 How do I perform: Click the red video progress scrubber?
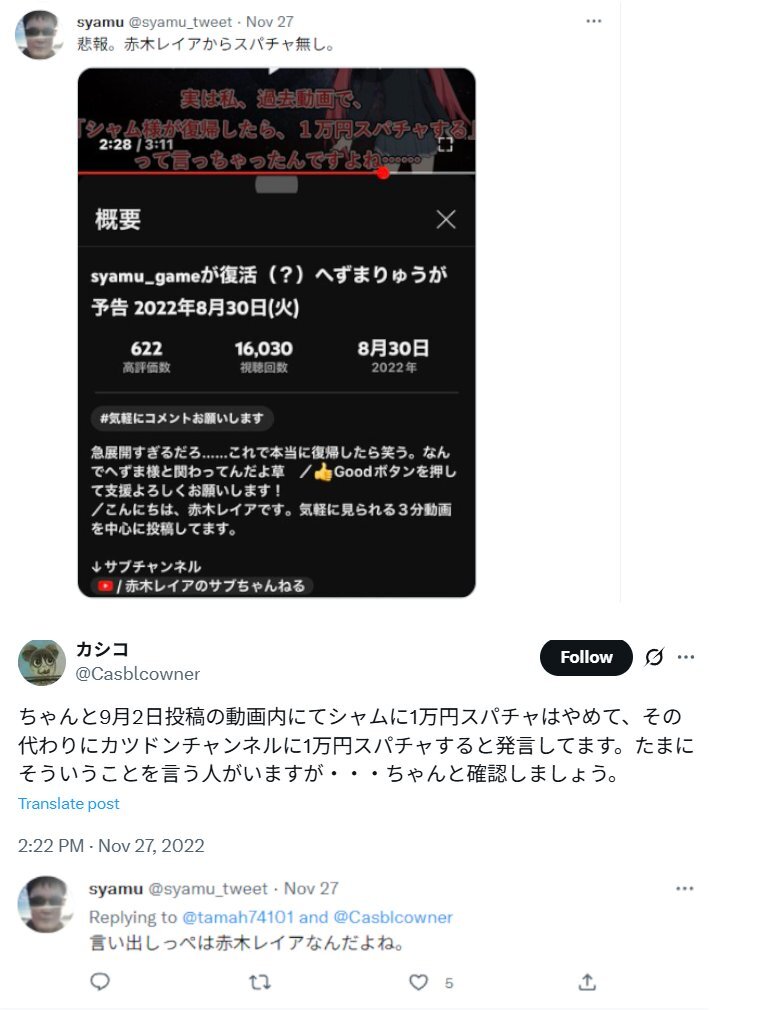click(383, 173)
